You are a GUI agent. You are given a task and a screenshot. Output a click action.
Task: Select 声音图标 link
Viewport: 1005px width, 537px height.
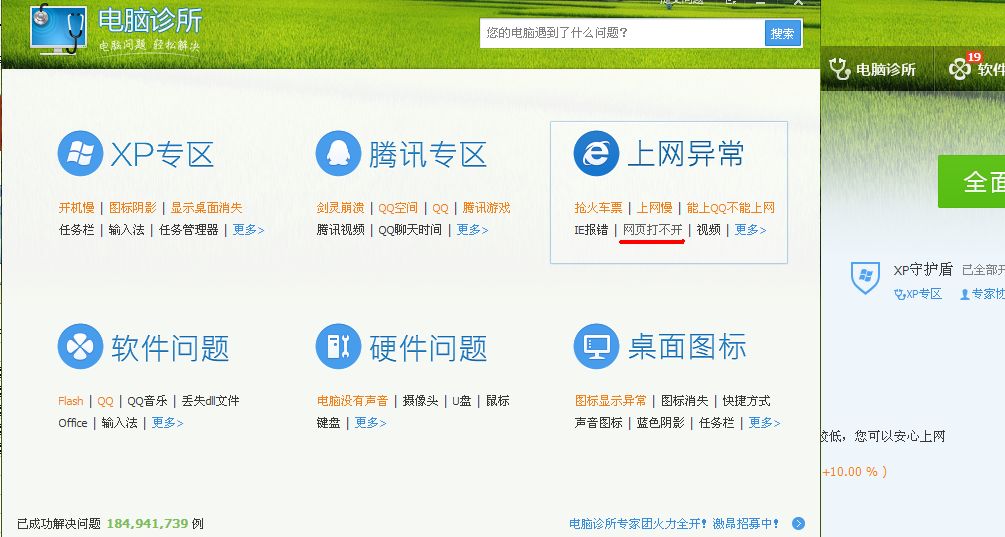(x=599, y=423)
